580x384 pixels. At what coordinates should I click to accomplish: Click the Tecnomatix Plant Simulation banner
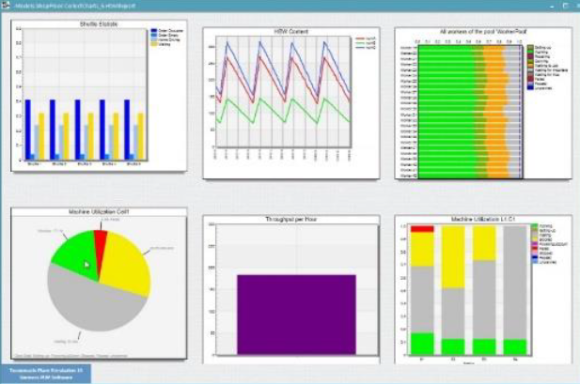tap(45, 374)
